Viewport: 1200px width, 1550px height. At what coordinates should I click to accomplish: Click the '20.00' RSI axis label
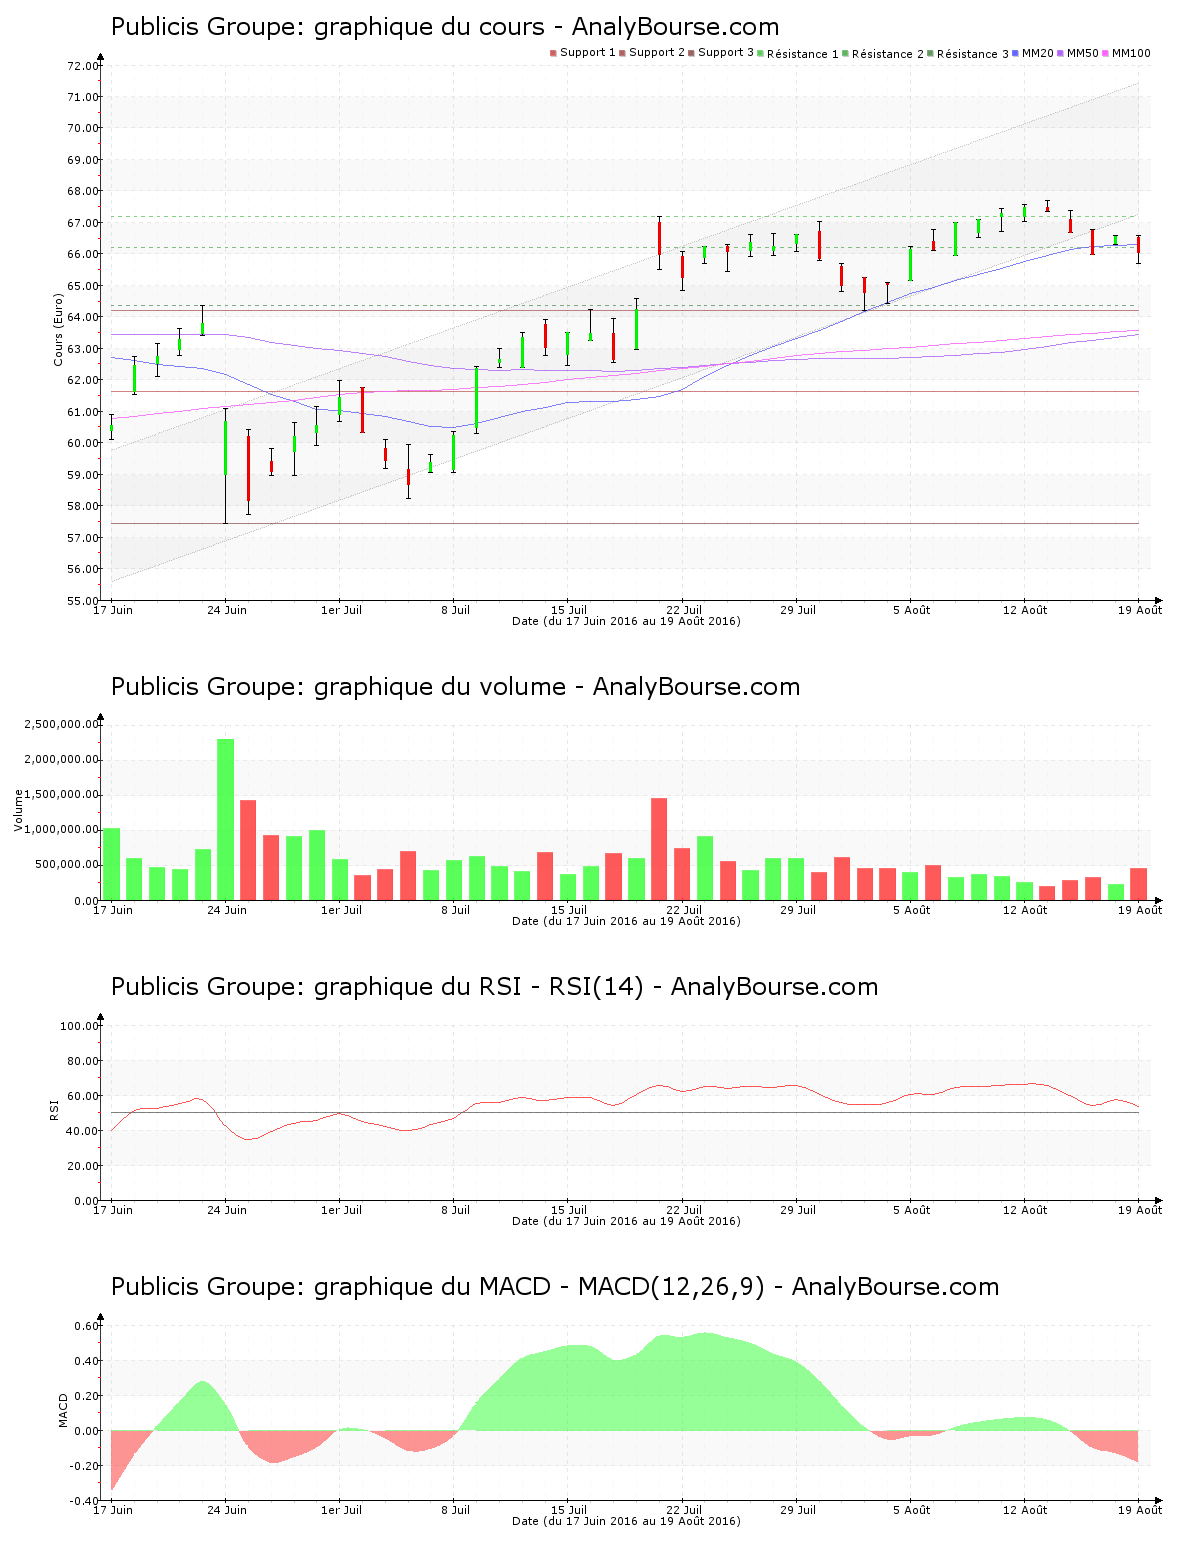coord(82,1166)
